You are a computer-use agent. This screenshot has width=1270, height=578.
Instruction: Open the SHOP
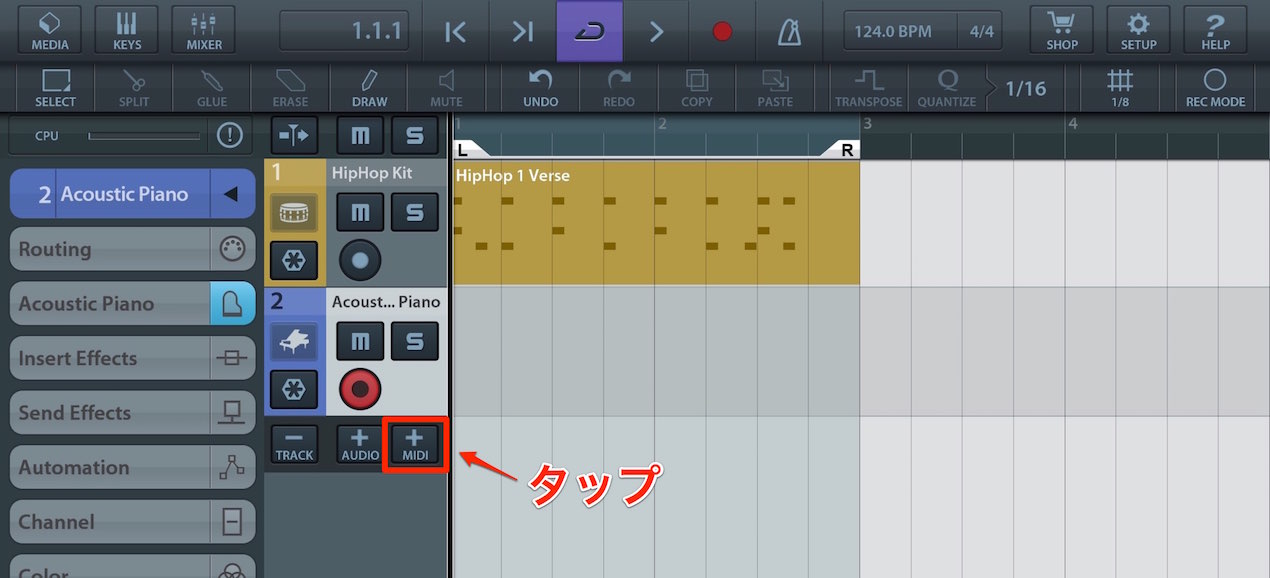click(x=1062, y=30)
